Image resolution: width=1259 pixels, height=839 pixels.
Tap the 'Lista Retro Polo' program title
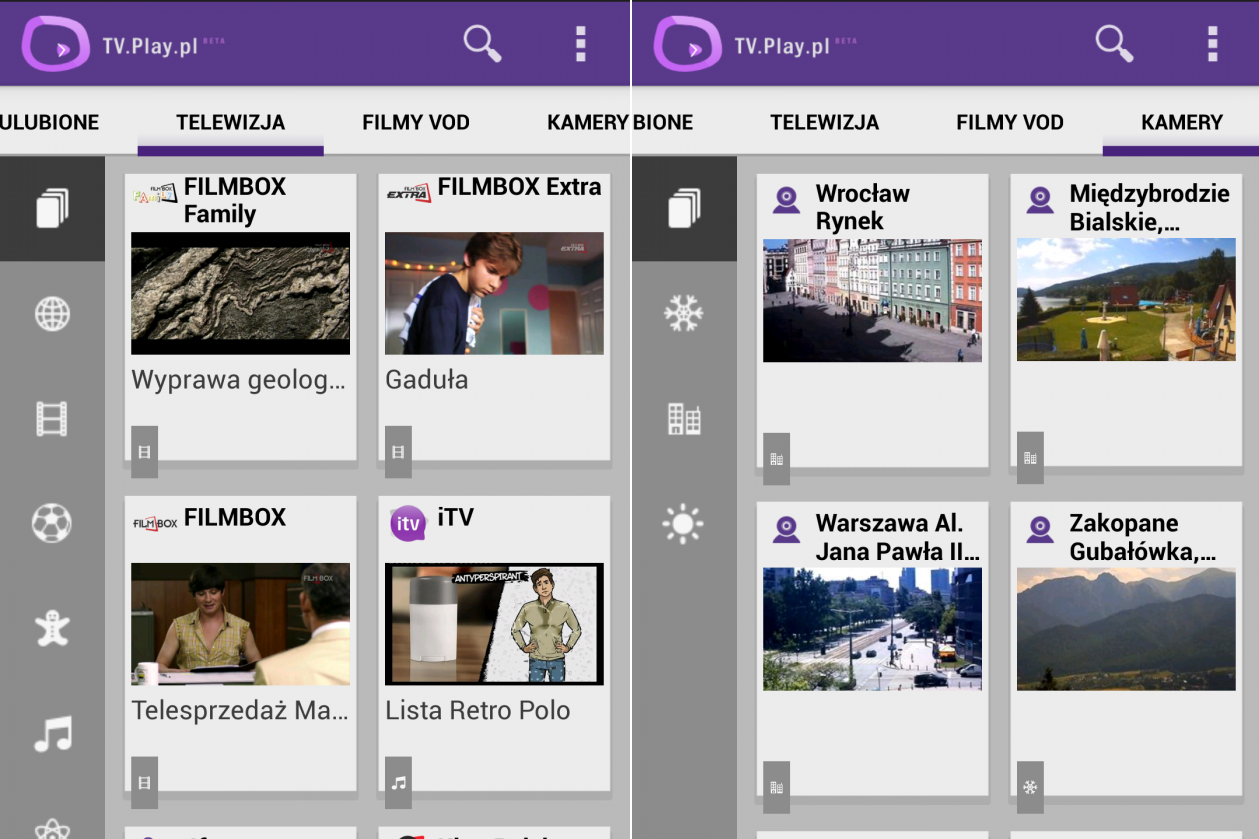pyautogui.click(x=478, y=711)
